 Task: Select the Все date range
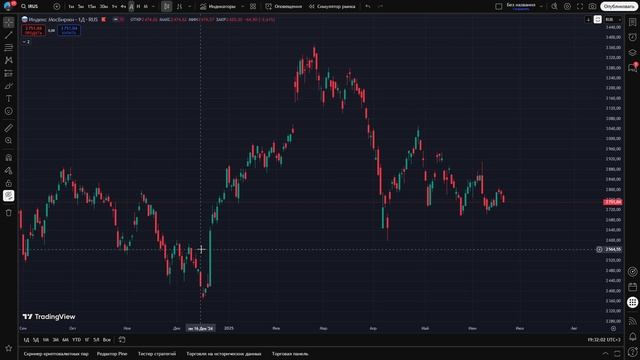[107, 340]
